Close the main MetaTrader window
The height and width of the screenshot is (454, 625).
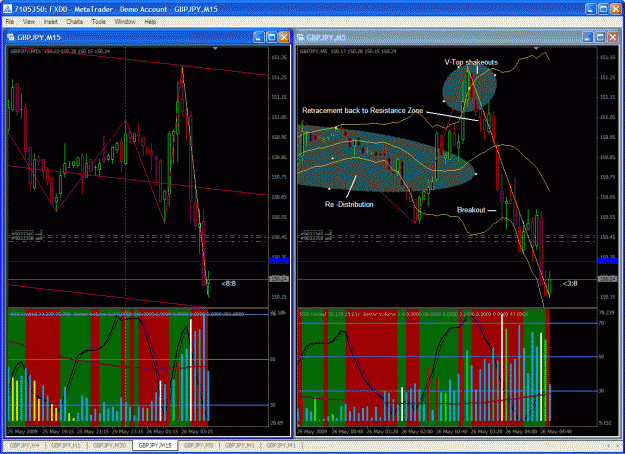click(616, 9)
